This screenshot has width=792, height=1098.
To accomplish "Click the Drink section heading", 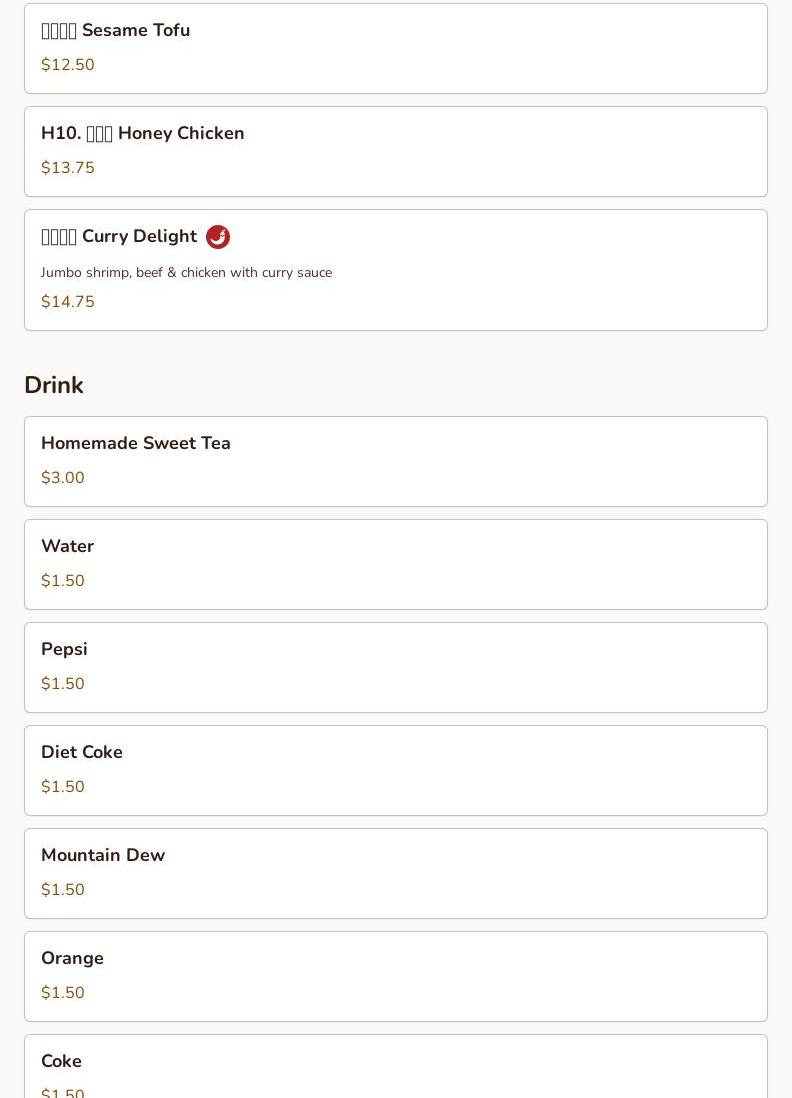I will pos(54,385).
